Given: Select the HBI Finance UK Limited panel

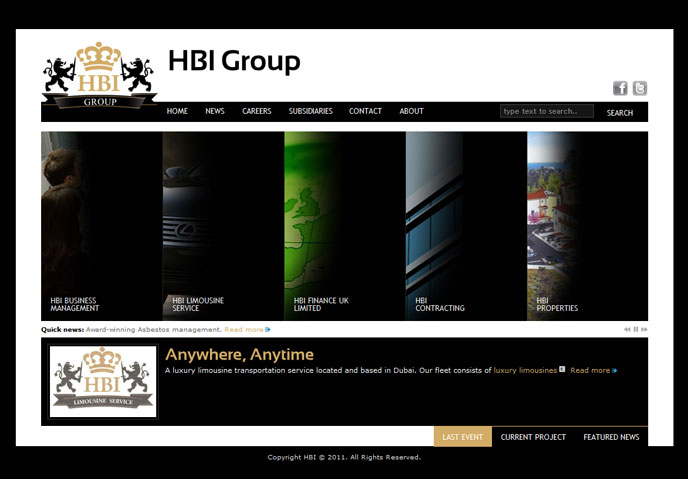Looking at the screenshot, I should point(345,226).
